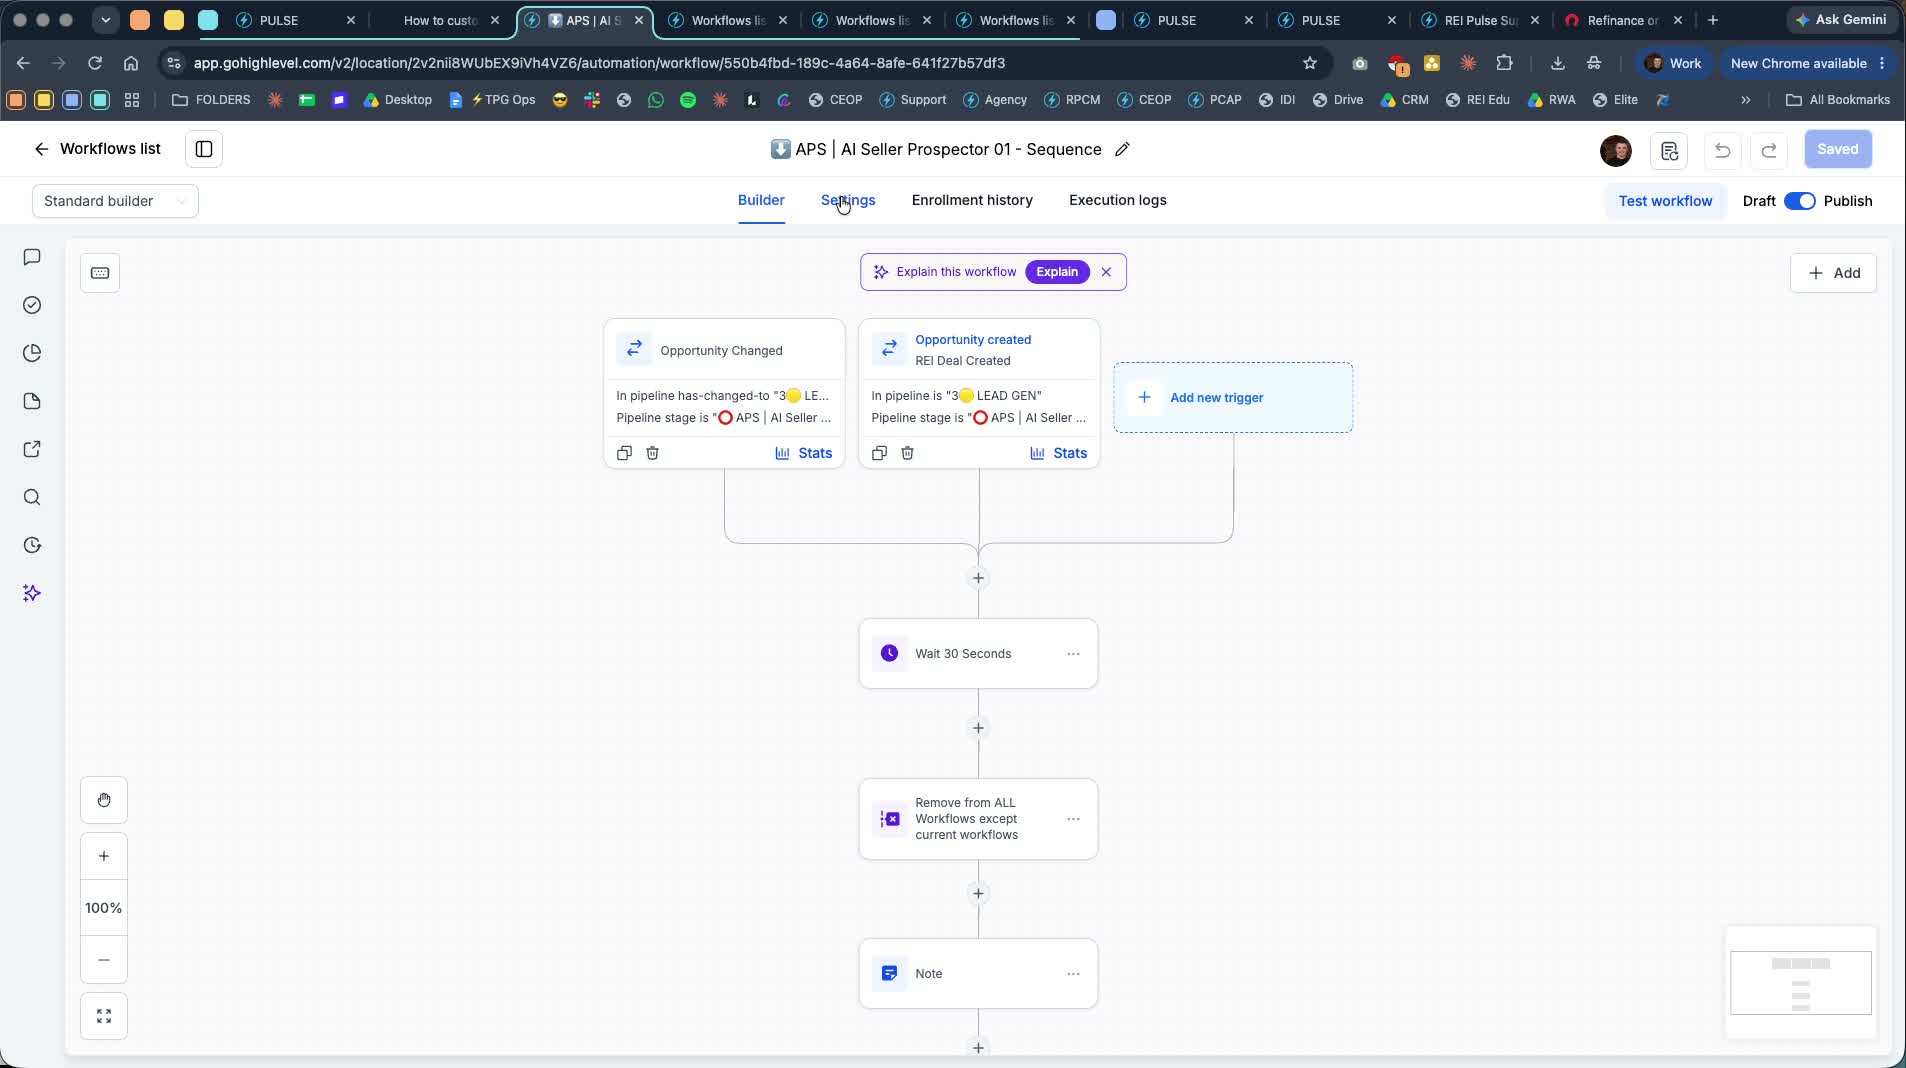Delete the Opportunity Changed trigger
Viewport: 1906px width, 1068px height.
(652, 453)
